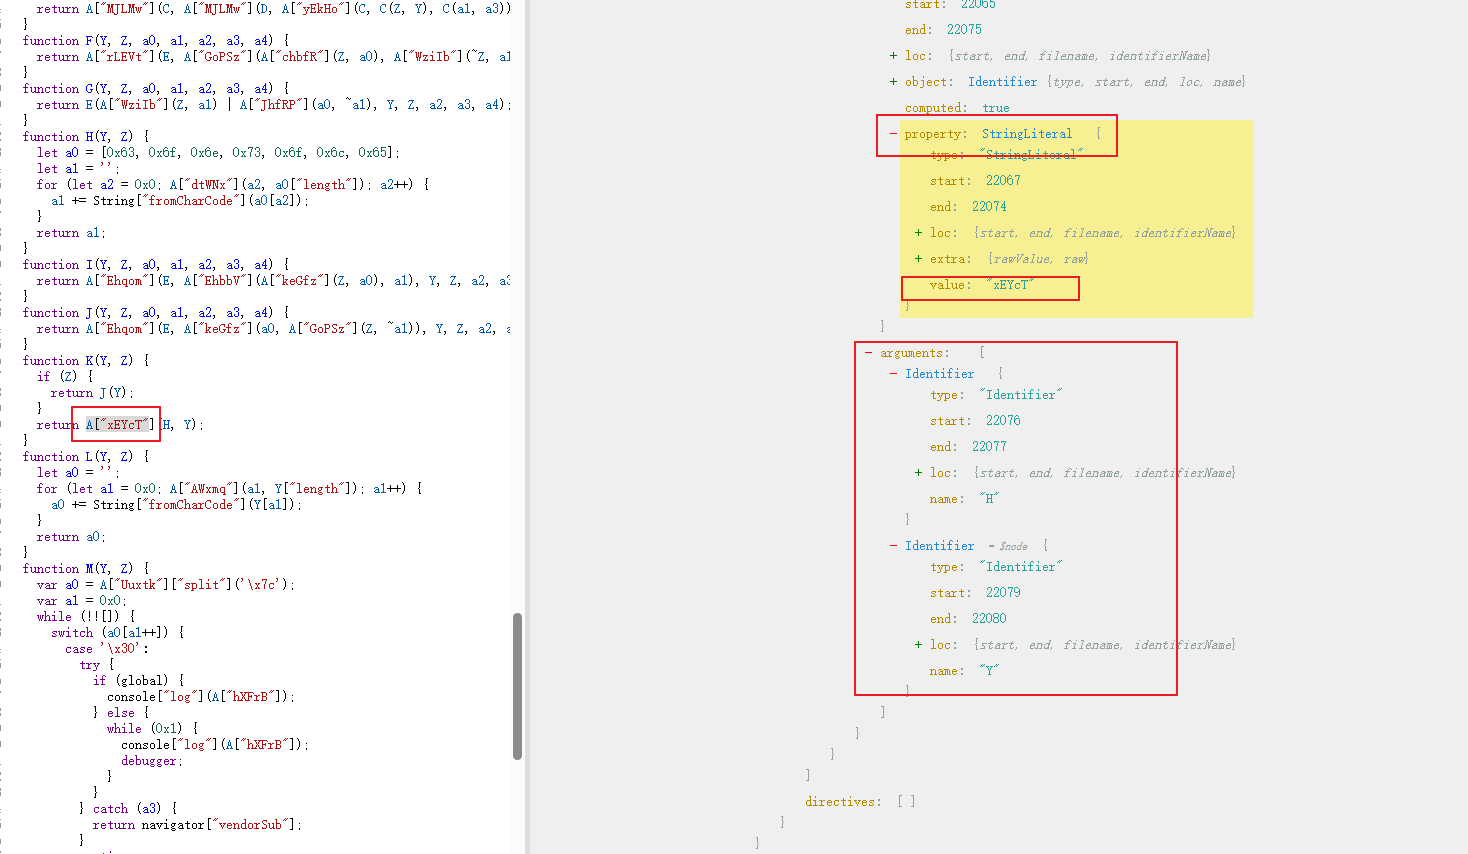The width and height of the screenshot is (1468, 854).
Task: Collapse the Identifier marked $node
Action: point(893,546)
